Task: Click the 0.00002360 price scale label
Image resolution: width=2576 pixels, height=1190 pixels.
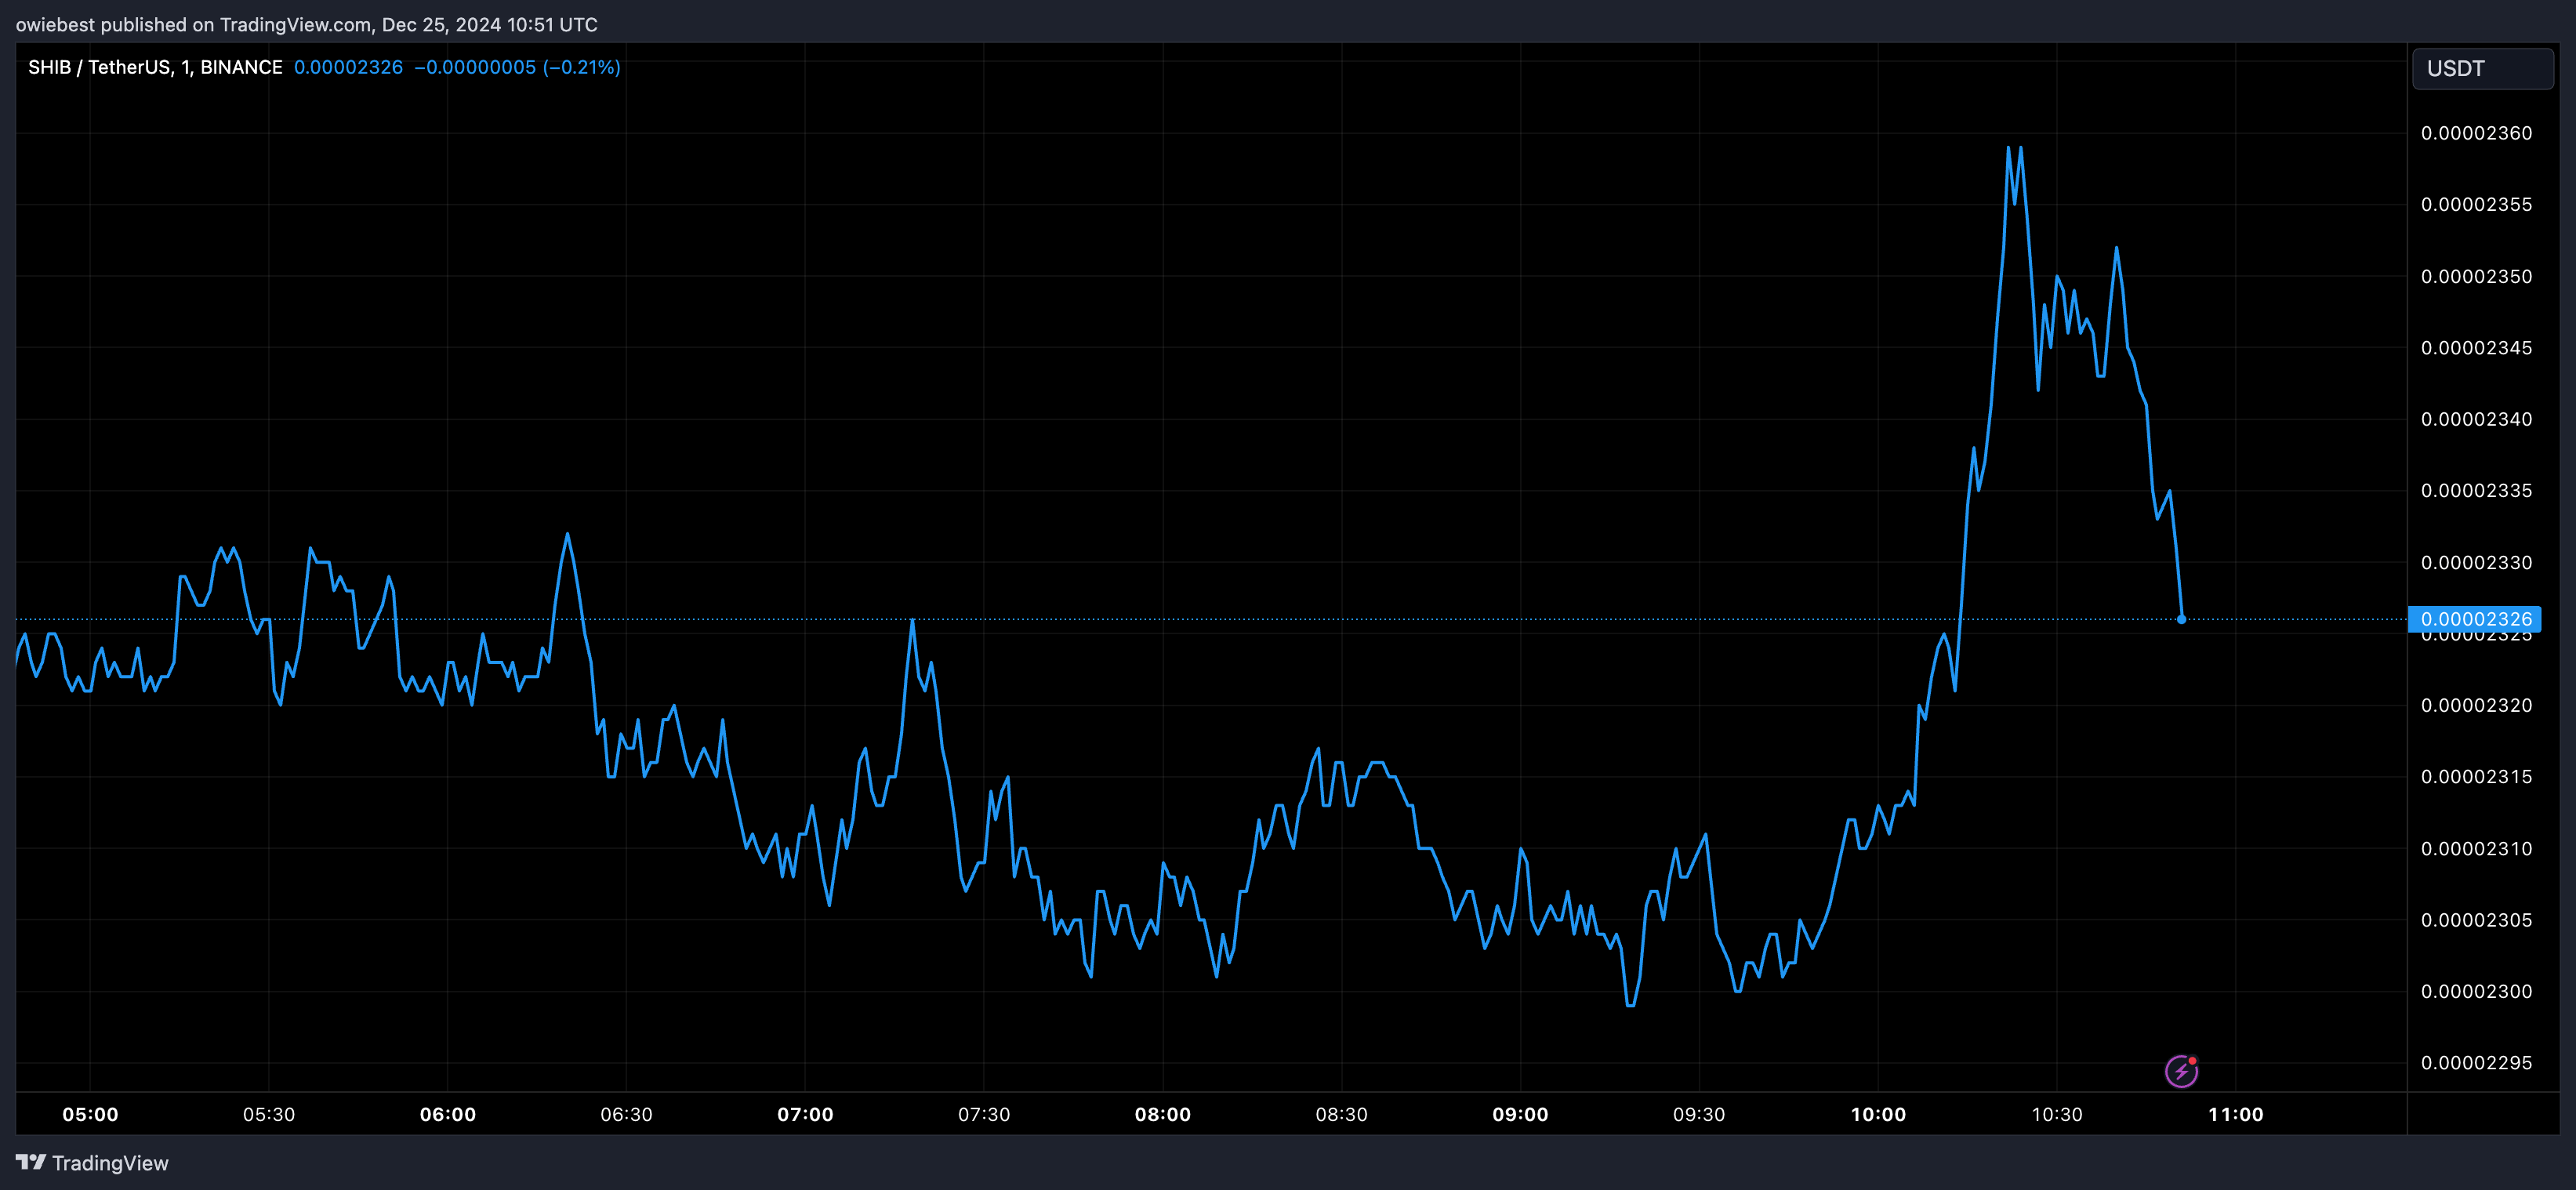Action: click(2476, 133)
